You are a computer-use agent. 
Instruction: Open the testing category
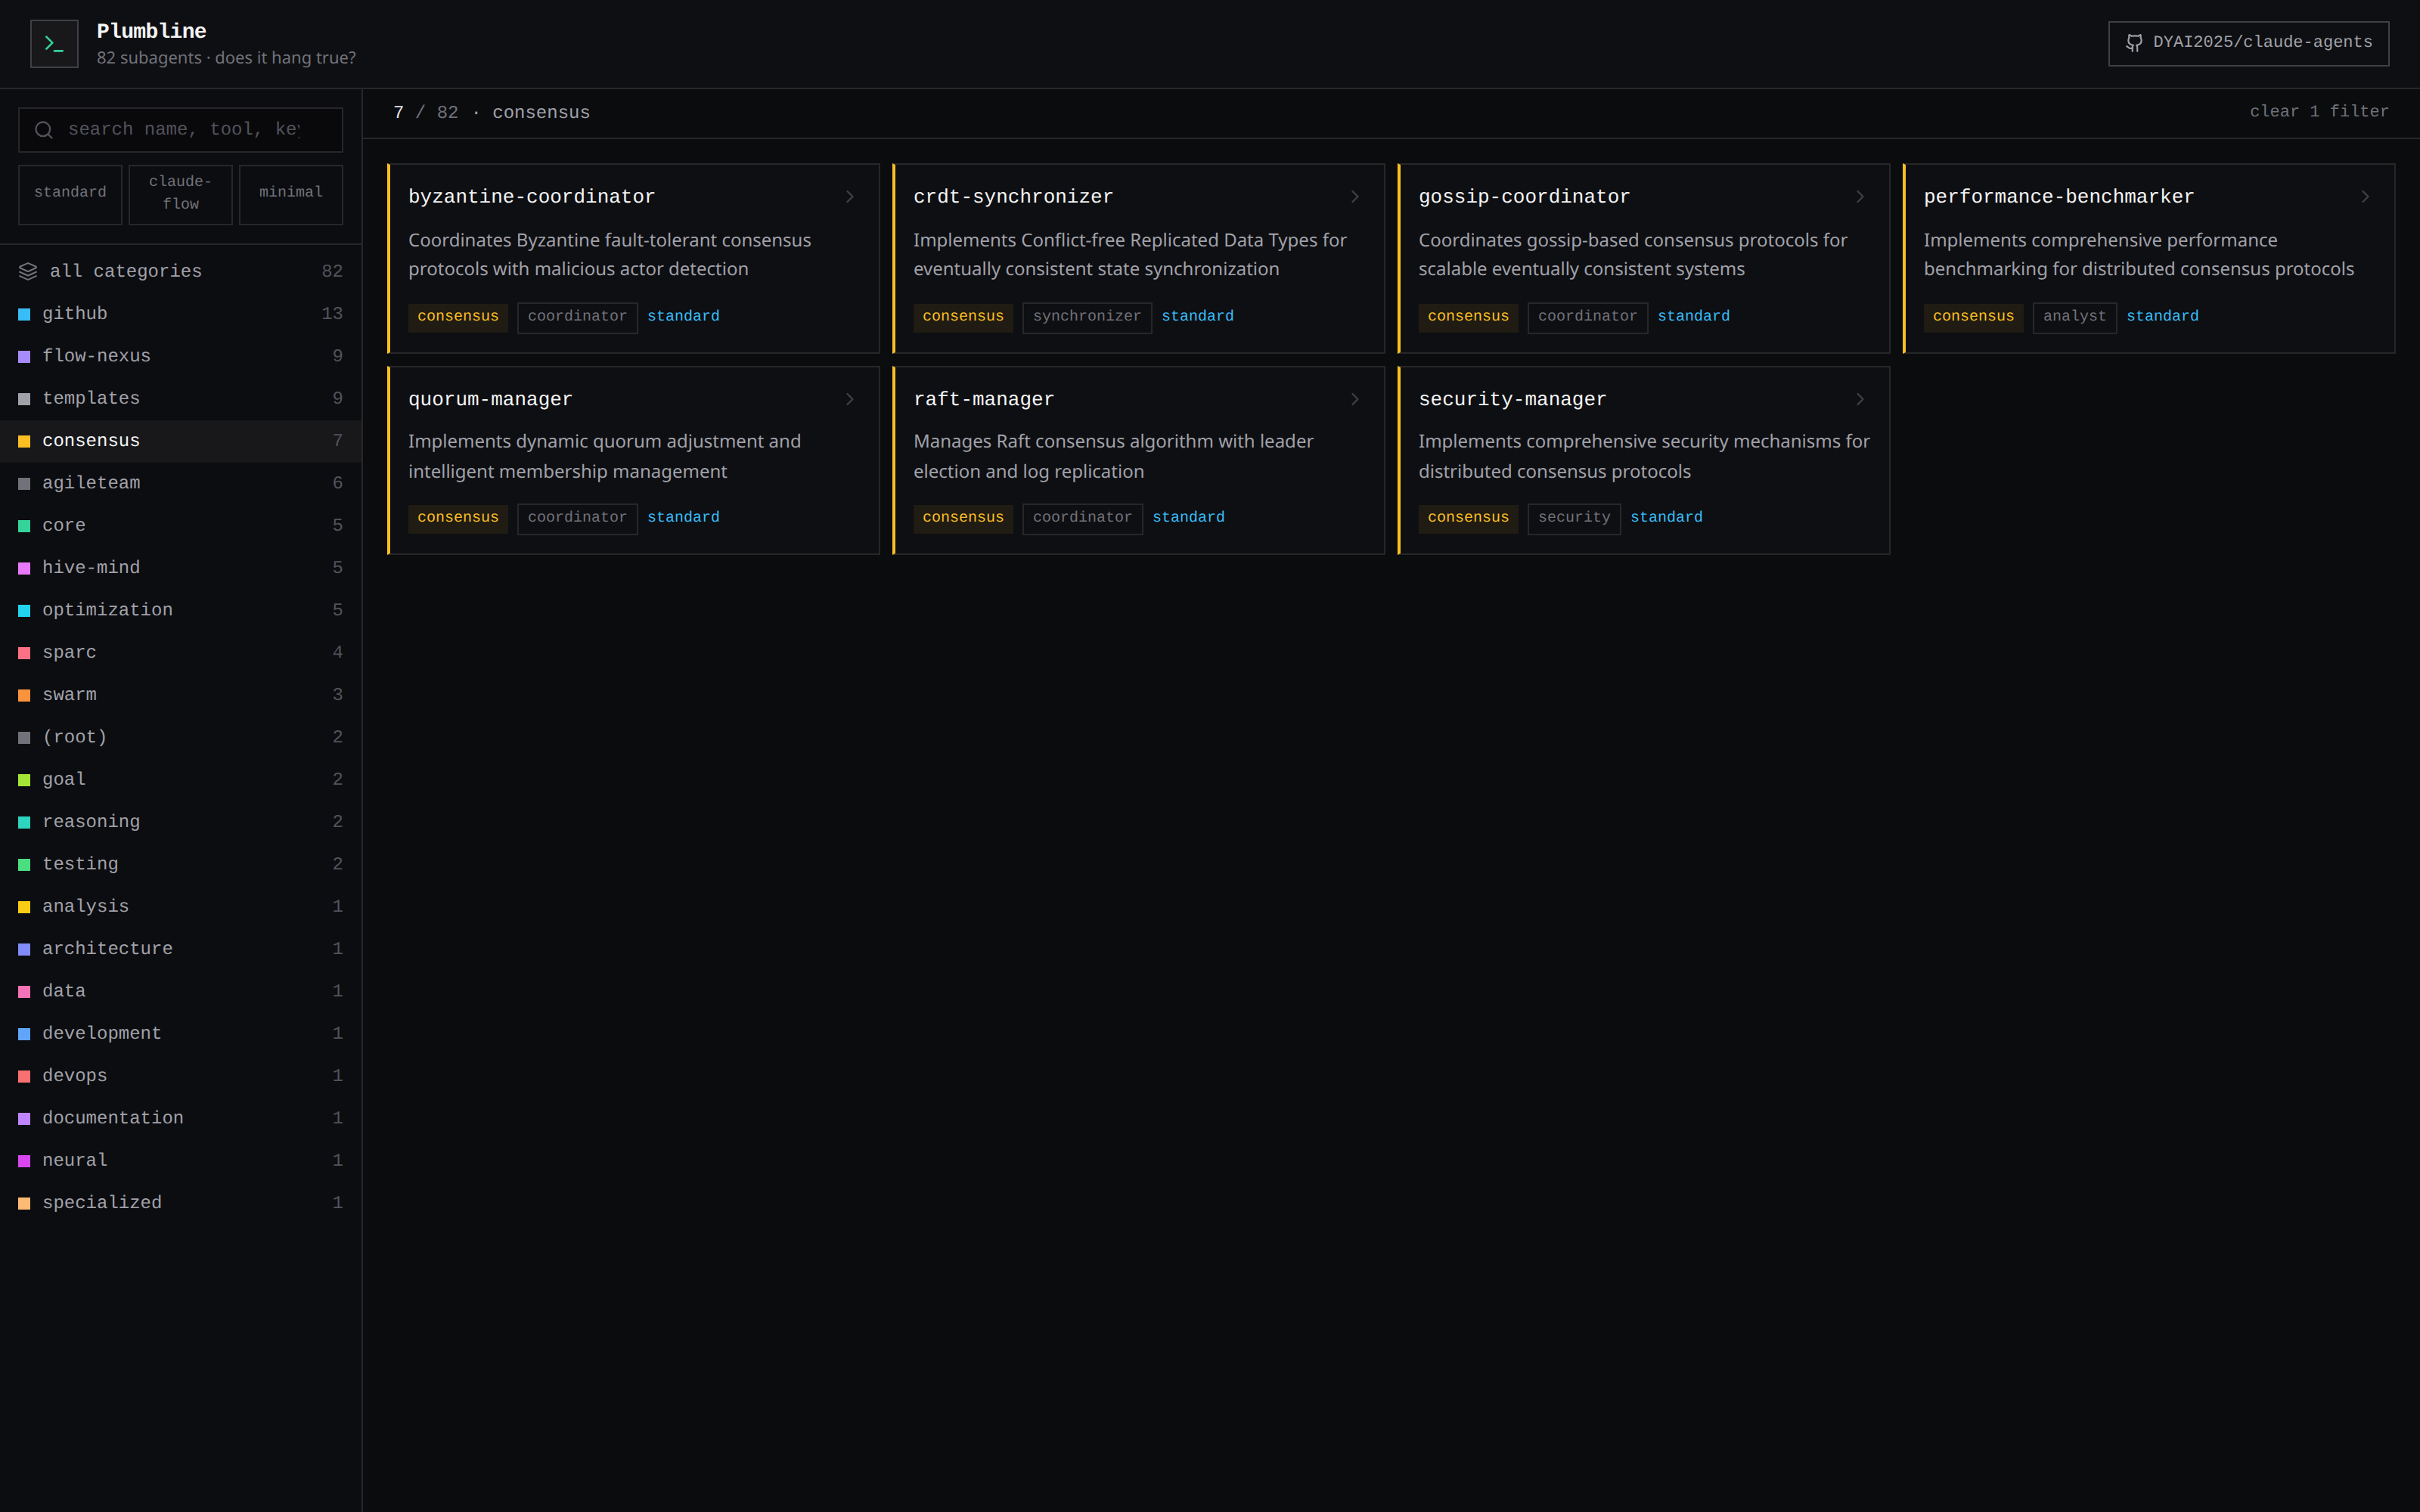click(181, 864)
